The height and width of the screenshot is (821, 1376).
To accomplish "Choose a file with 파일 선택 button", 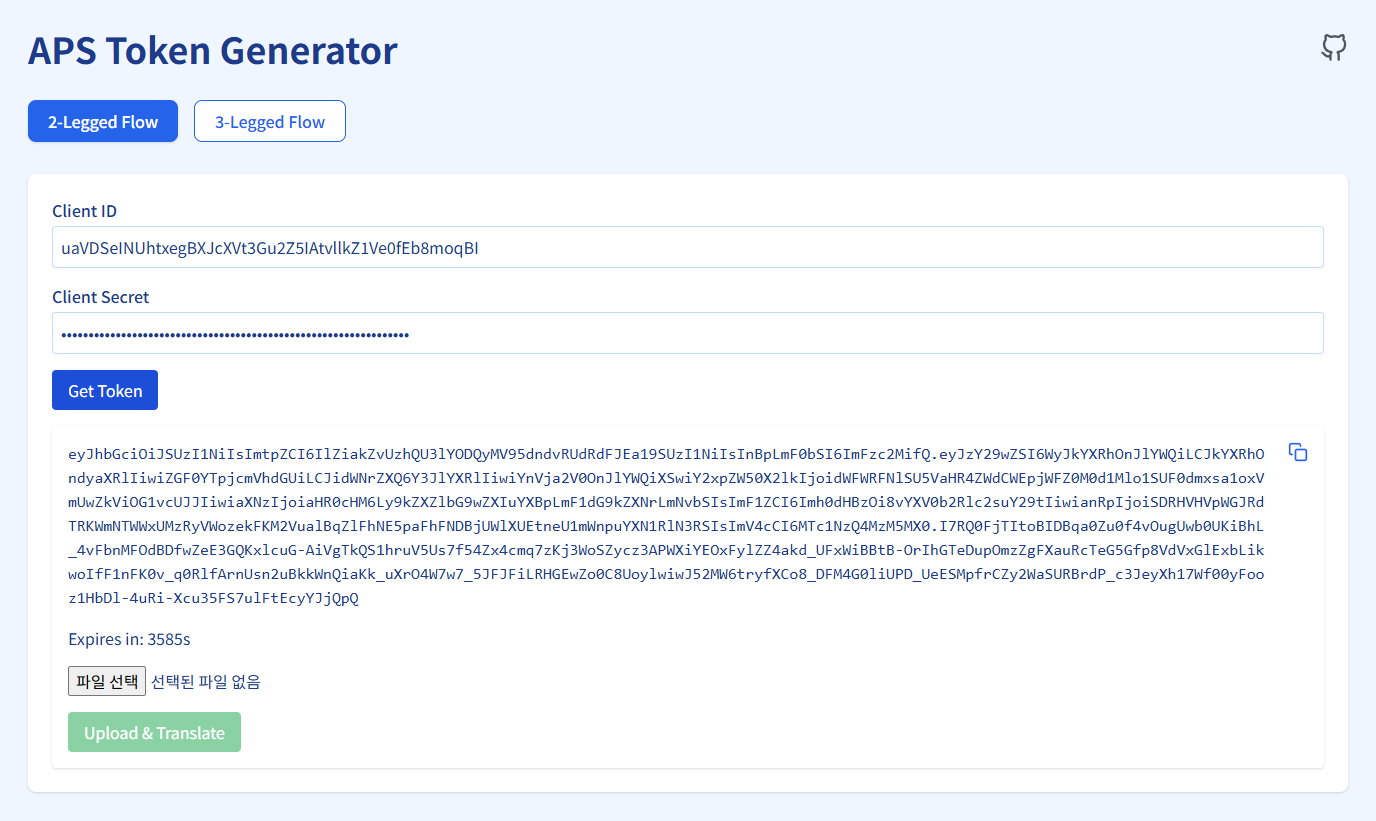I will 107,681.
